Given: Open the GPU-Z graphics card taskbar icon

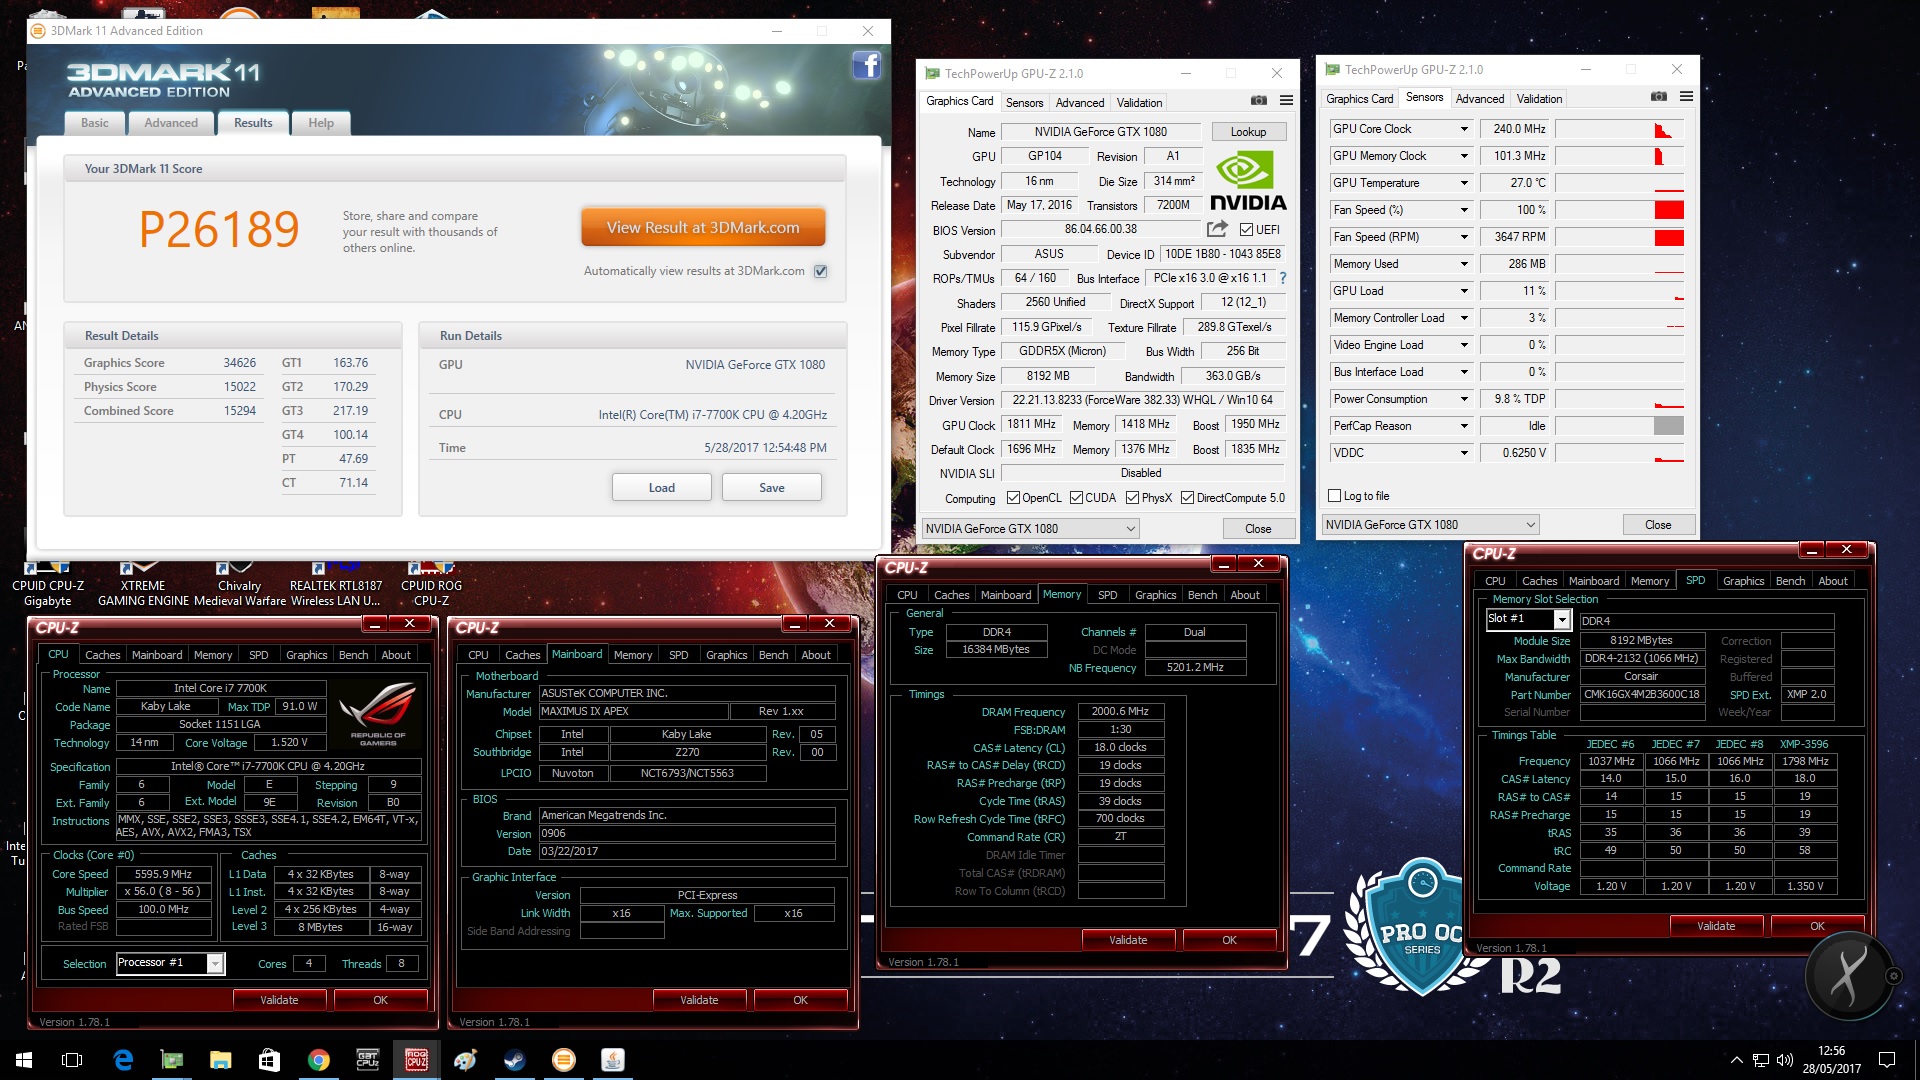Looking at the screenshot, I should coord(172,1060).
